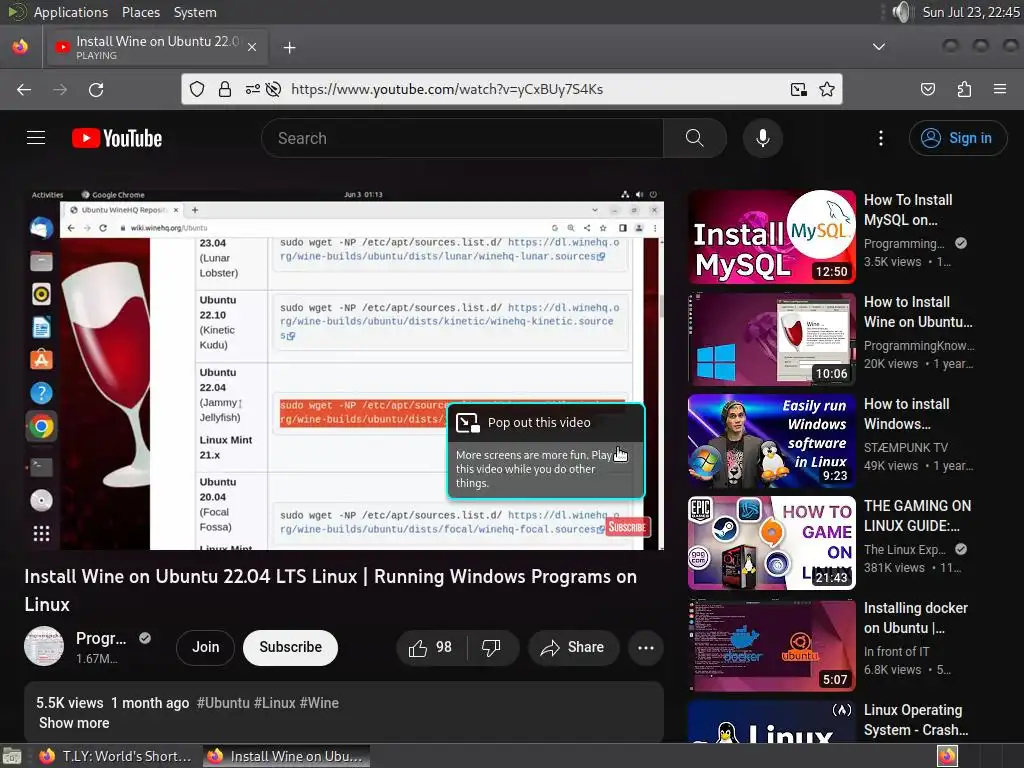
Task: Click picture-in-picture icon in address bar
Action: coord(799,89)
